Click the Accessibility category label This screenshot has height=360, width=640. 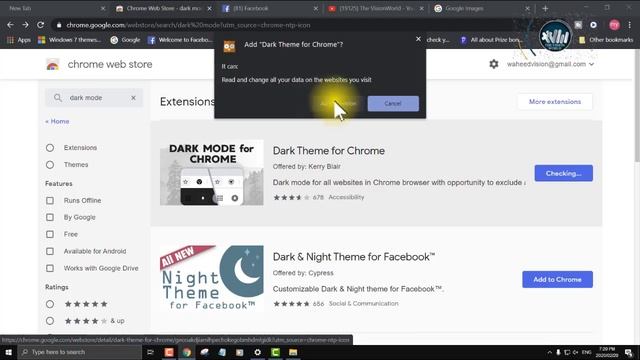coord(346,197)
